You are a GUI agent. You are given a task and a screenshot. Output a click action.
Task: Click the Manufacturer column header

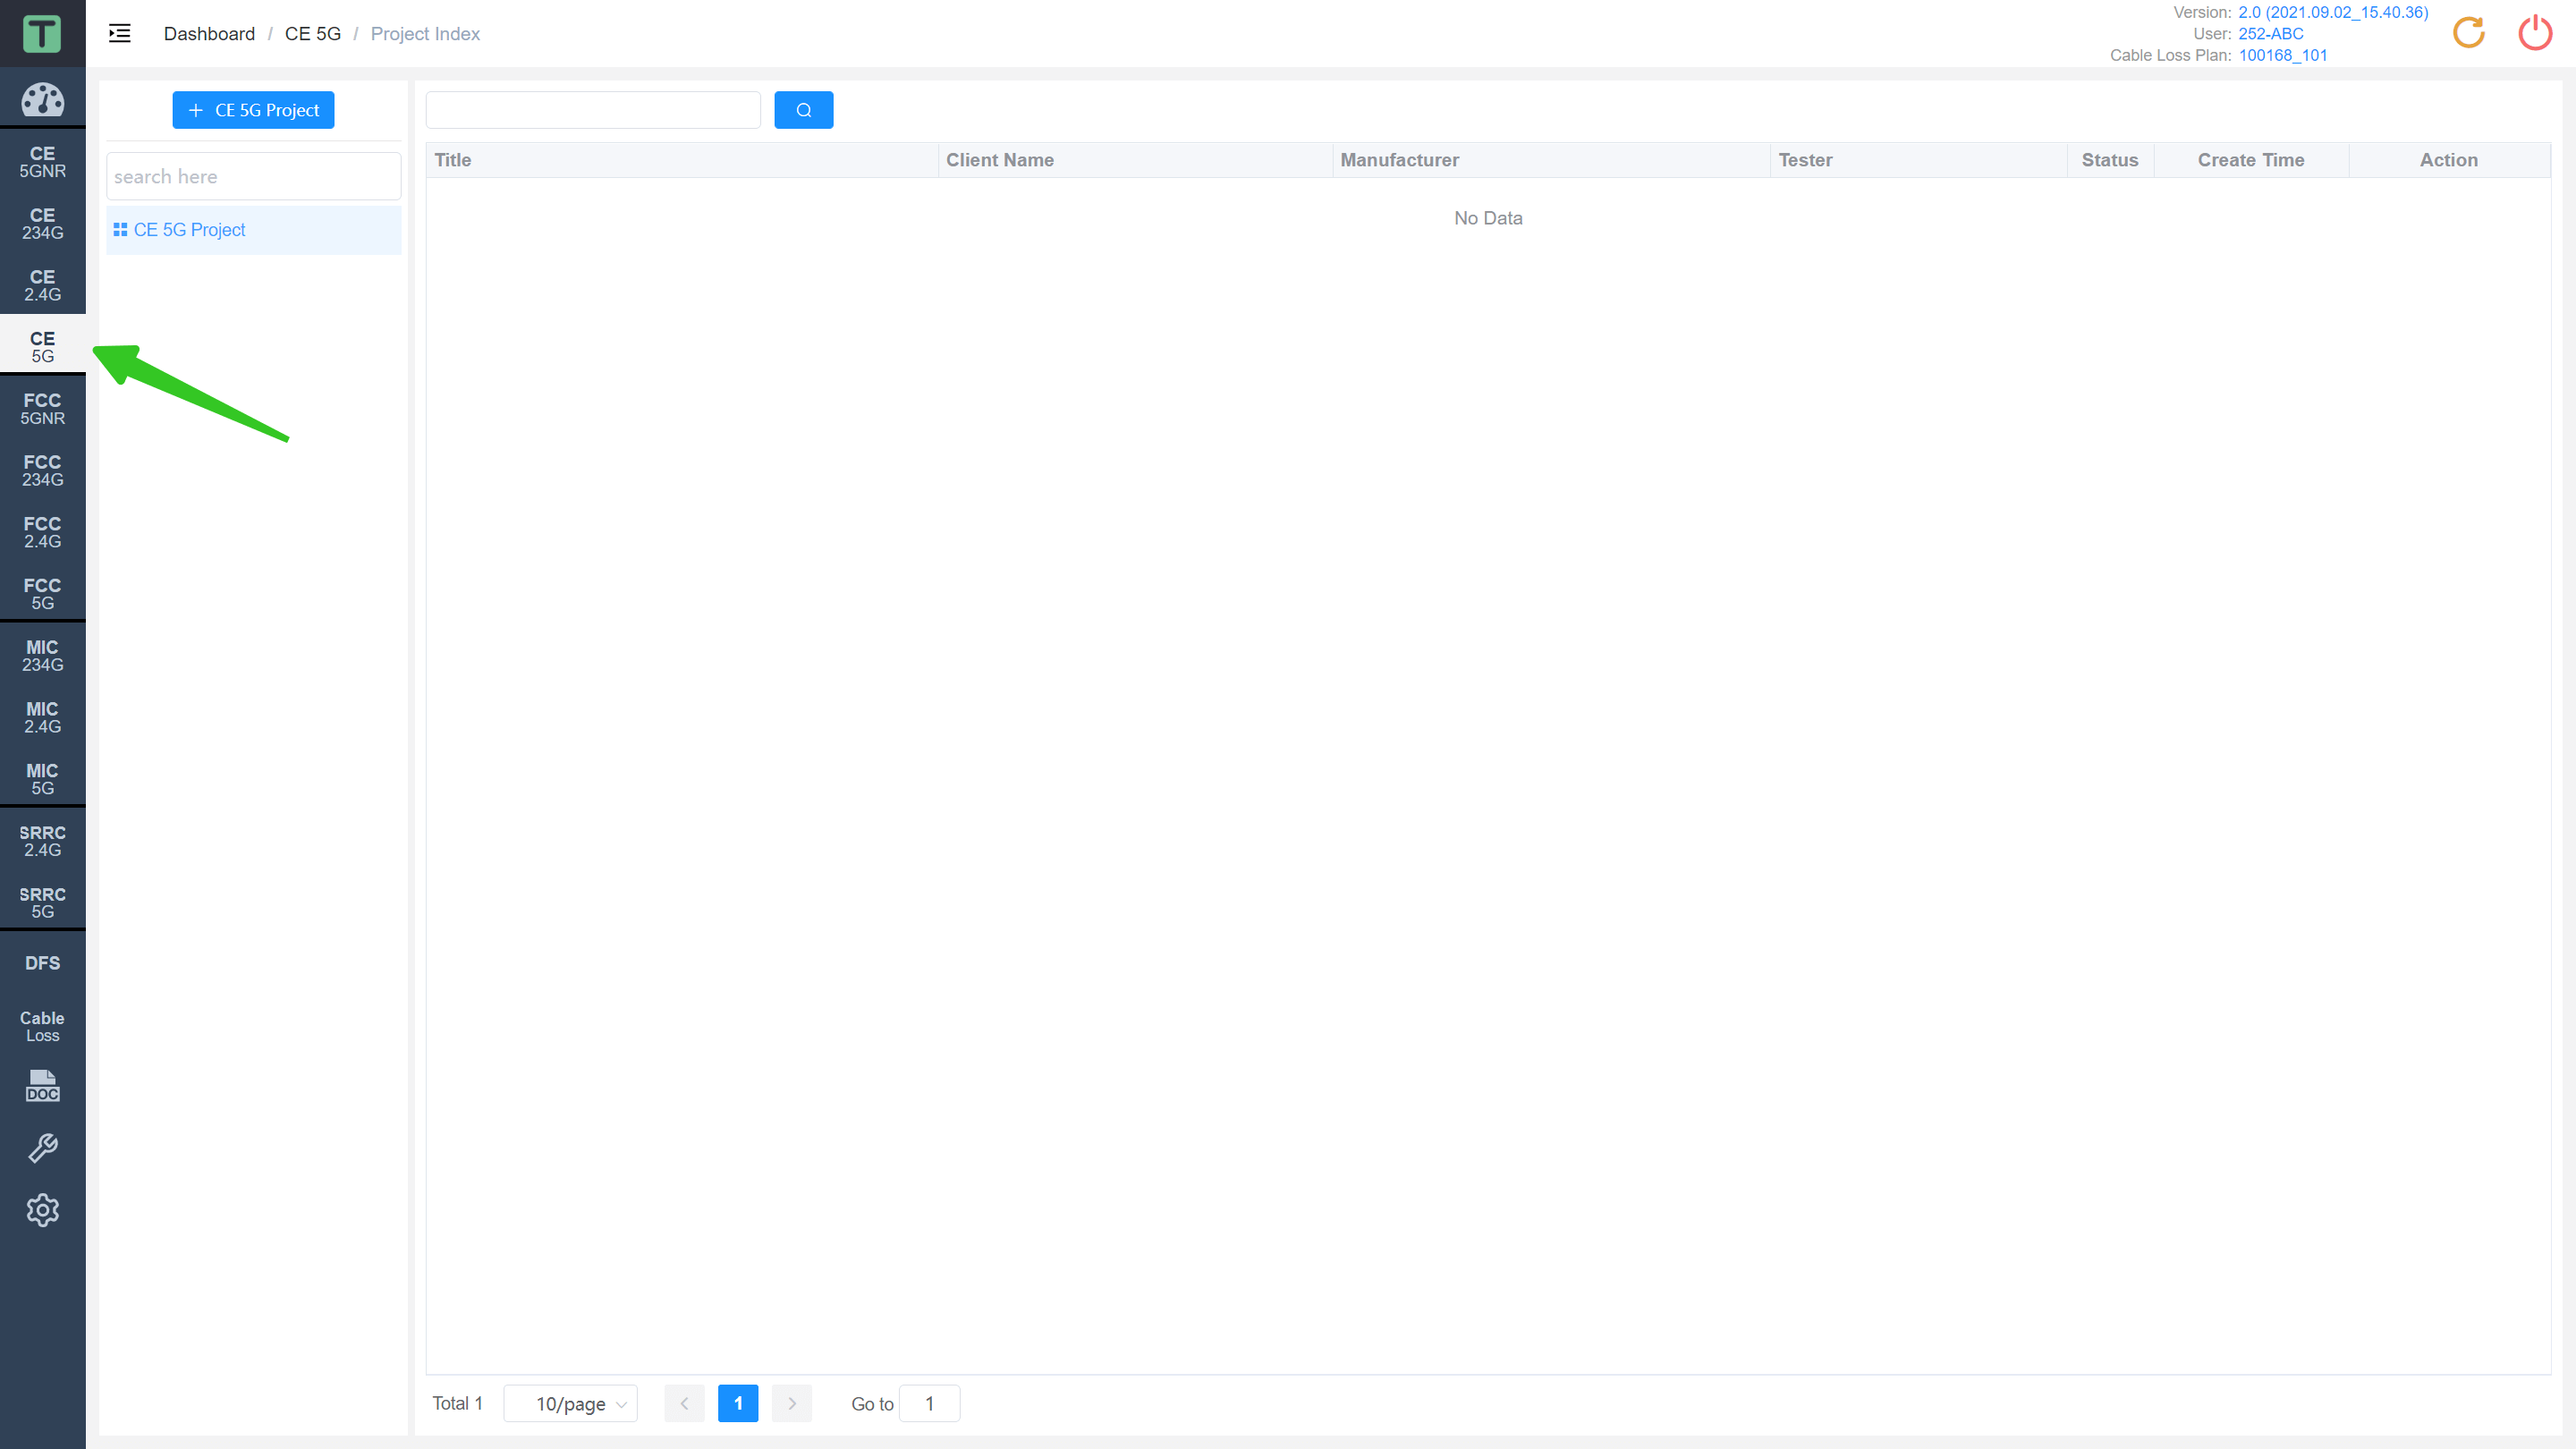click(x=1551, y=160)
